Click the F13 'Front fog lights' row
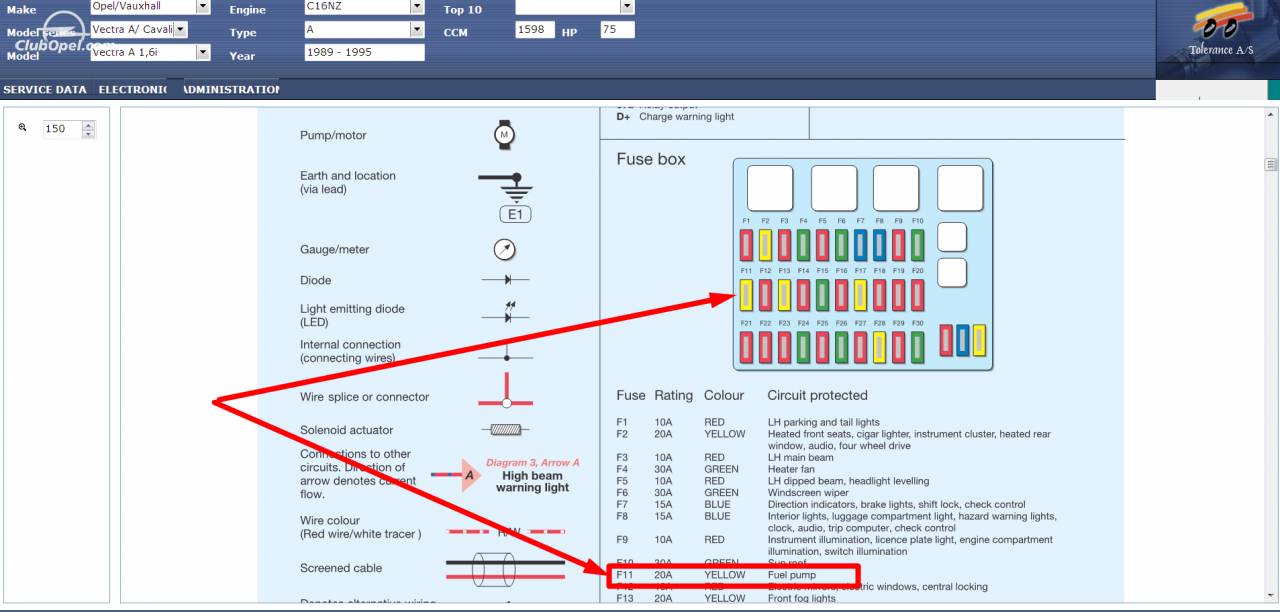 726,599
